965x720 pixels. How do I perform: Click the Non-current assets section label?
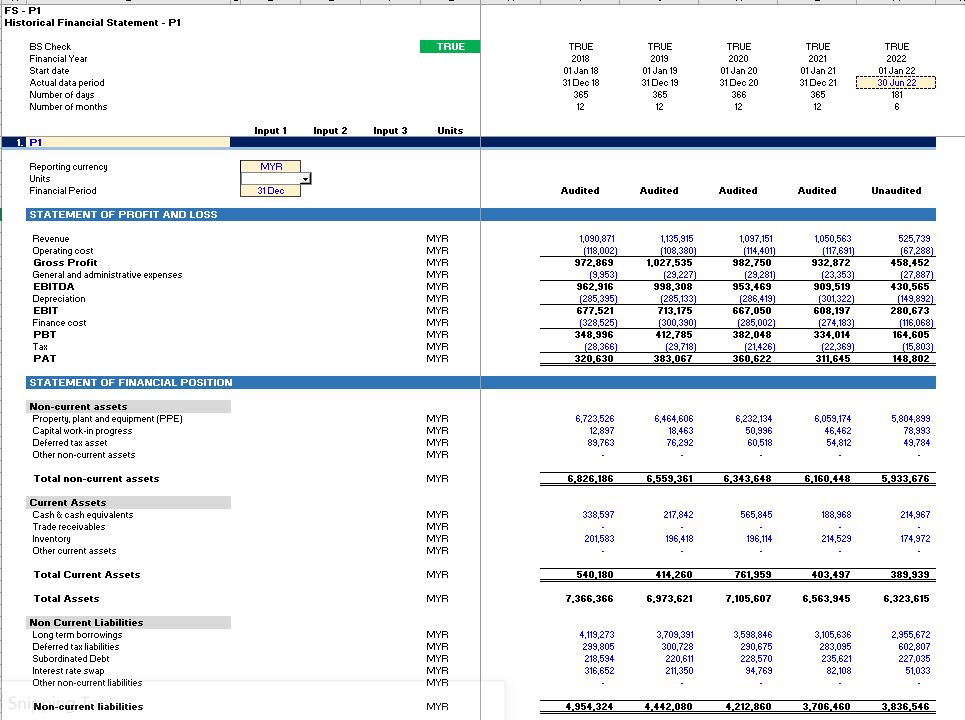coord(78,407)
